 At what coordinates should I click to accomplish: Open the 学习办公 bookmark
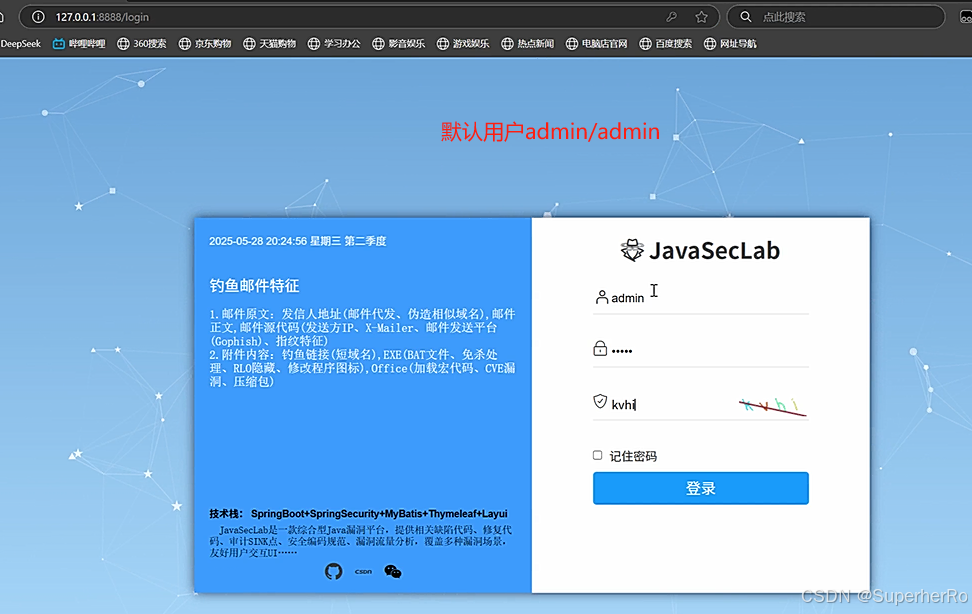tap(334, 43)
